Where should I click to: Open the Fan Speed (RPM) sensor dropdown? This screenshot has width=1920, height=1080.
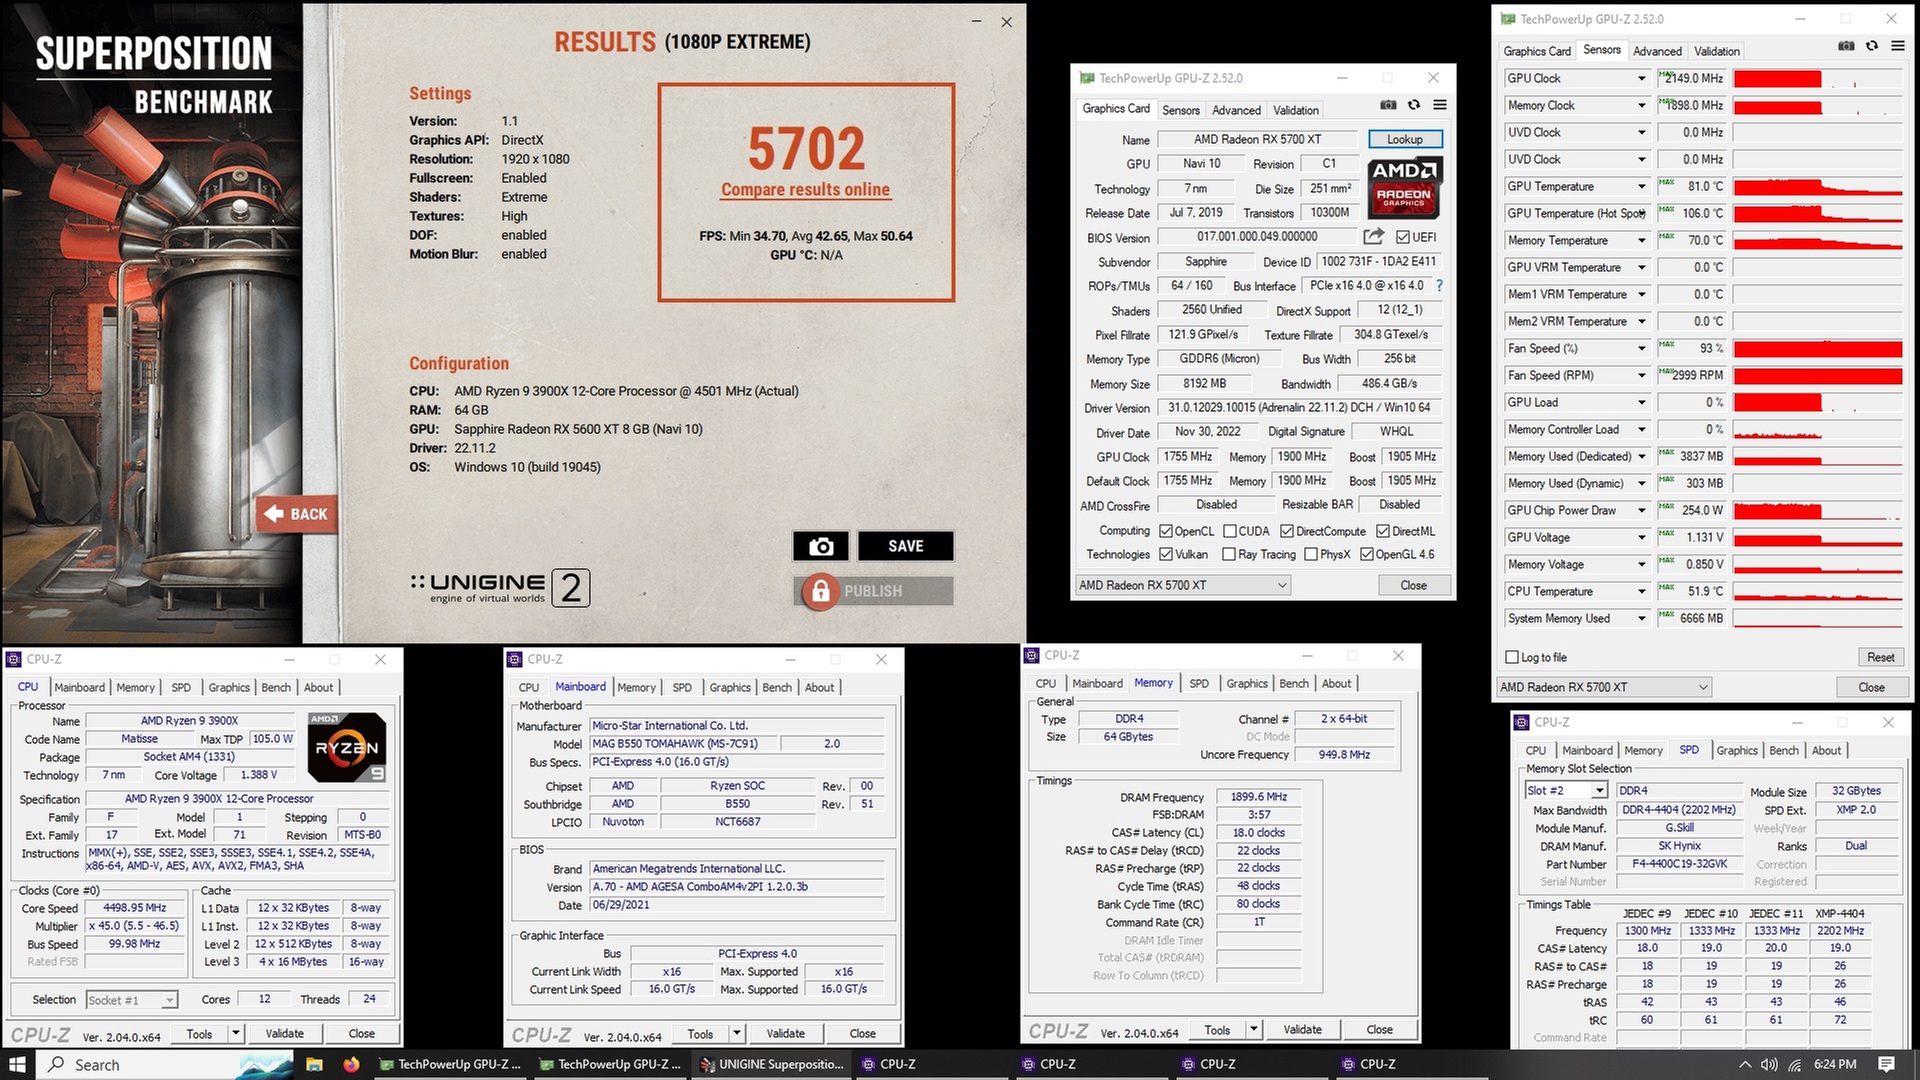tap(1641, 375)
